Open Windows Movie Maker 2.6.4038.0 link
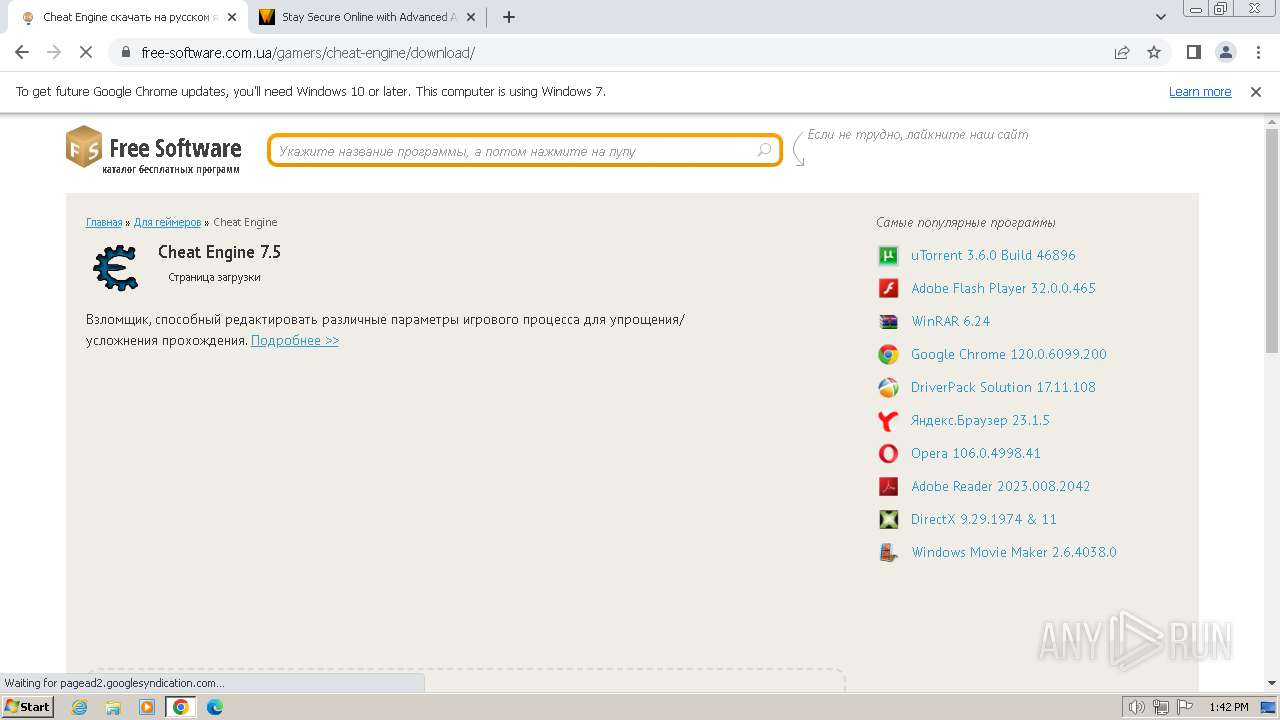Screen dimensions: 1280x720 tap(1014, 552)
